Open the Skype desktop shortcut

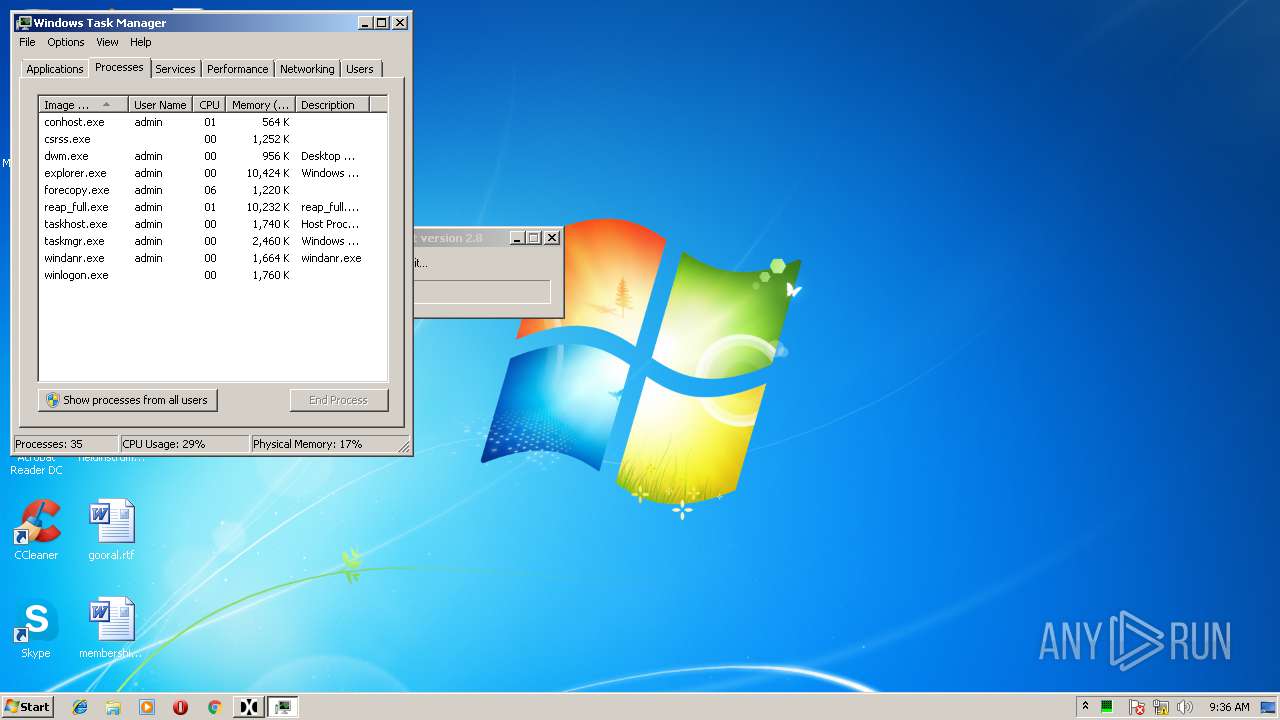[x=36, y=628]
